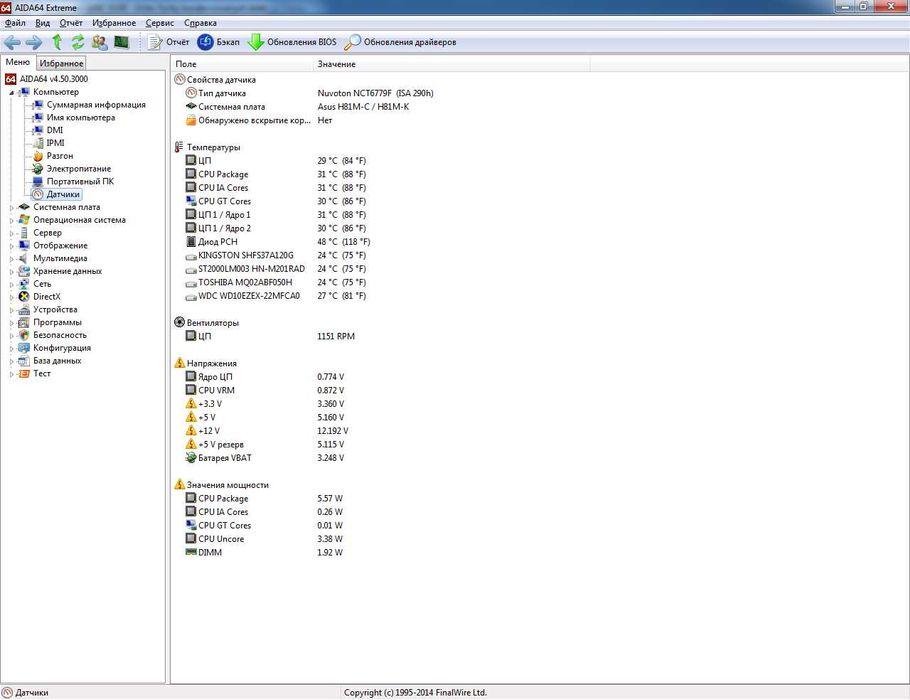Click the Тест tree icon

24,373
